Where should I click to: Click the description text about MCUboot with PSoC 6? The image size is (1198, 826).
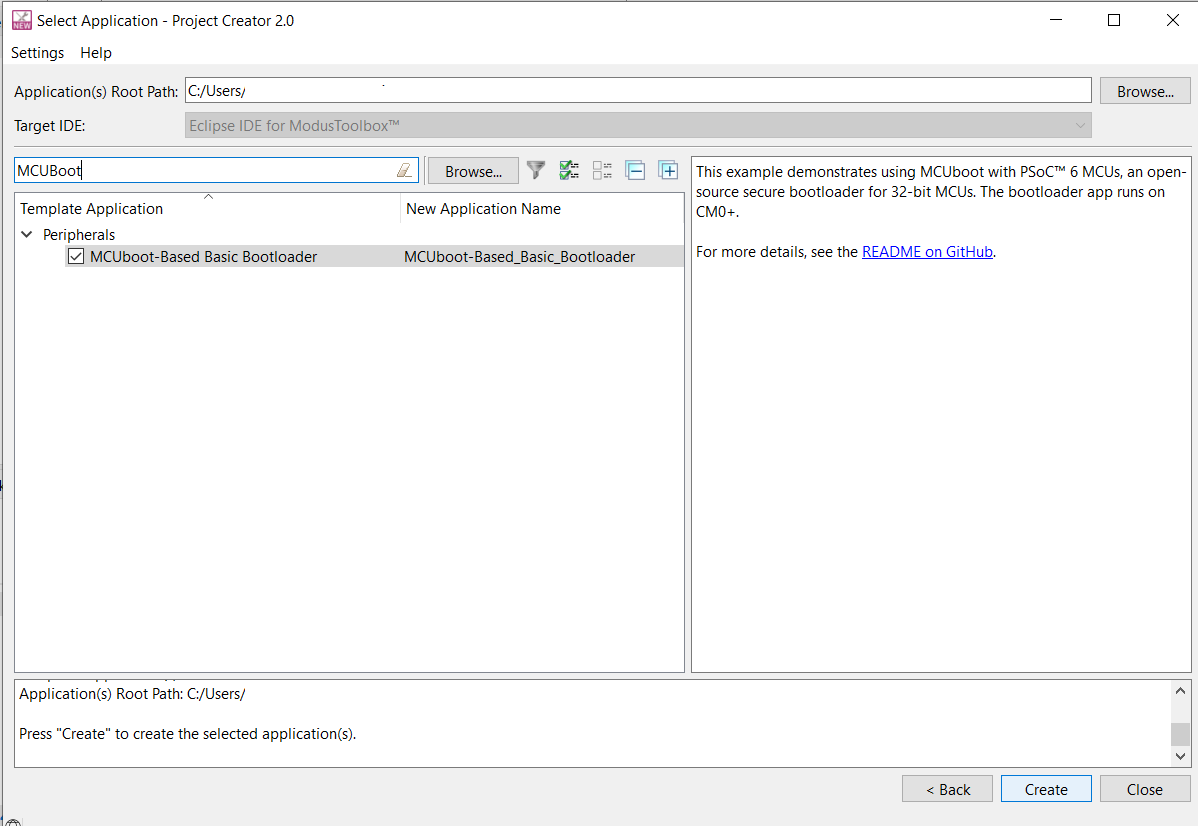941,191
